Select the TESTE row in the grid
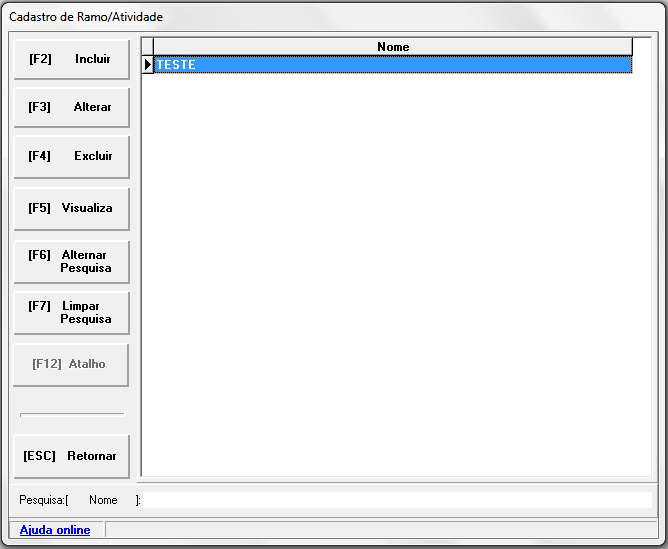Viewport: 668px width, 549px height. tap(393, 65)
